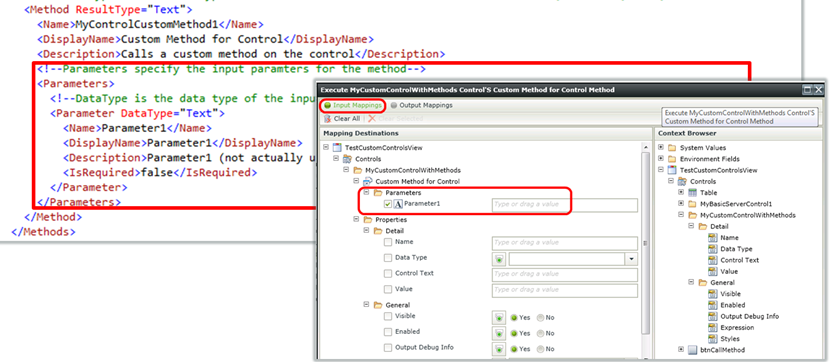The width and height of the screenshot is (830, 362).
Task: Click the Control Text value input field
Action: pyautogui.click(x=565, y=274)
